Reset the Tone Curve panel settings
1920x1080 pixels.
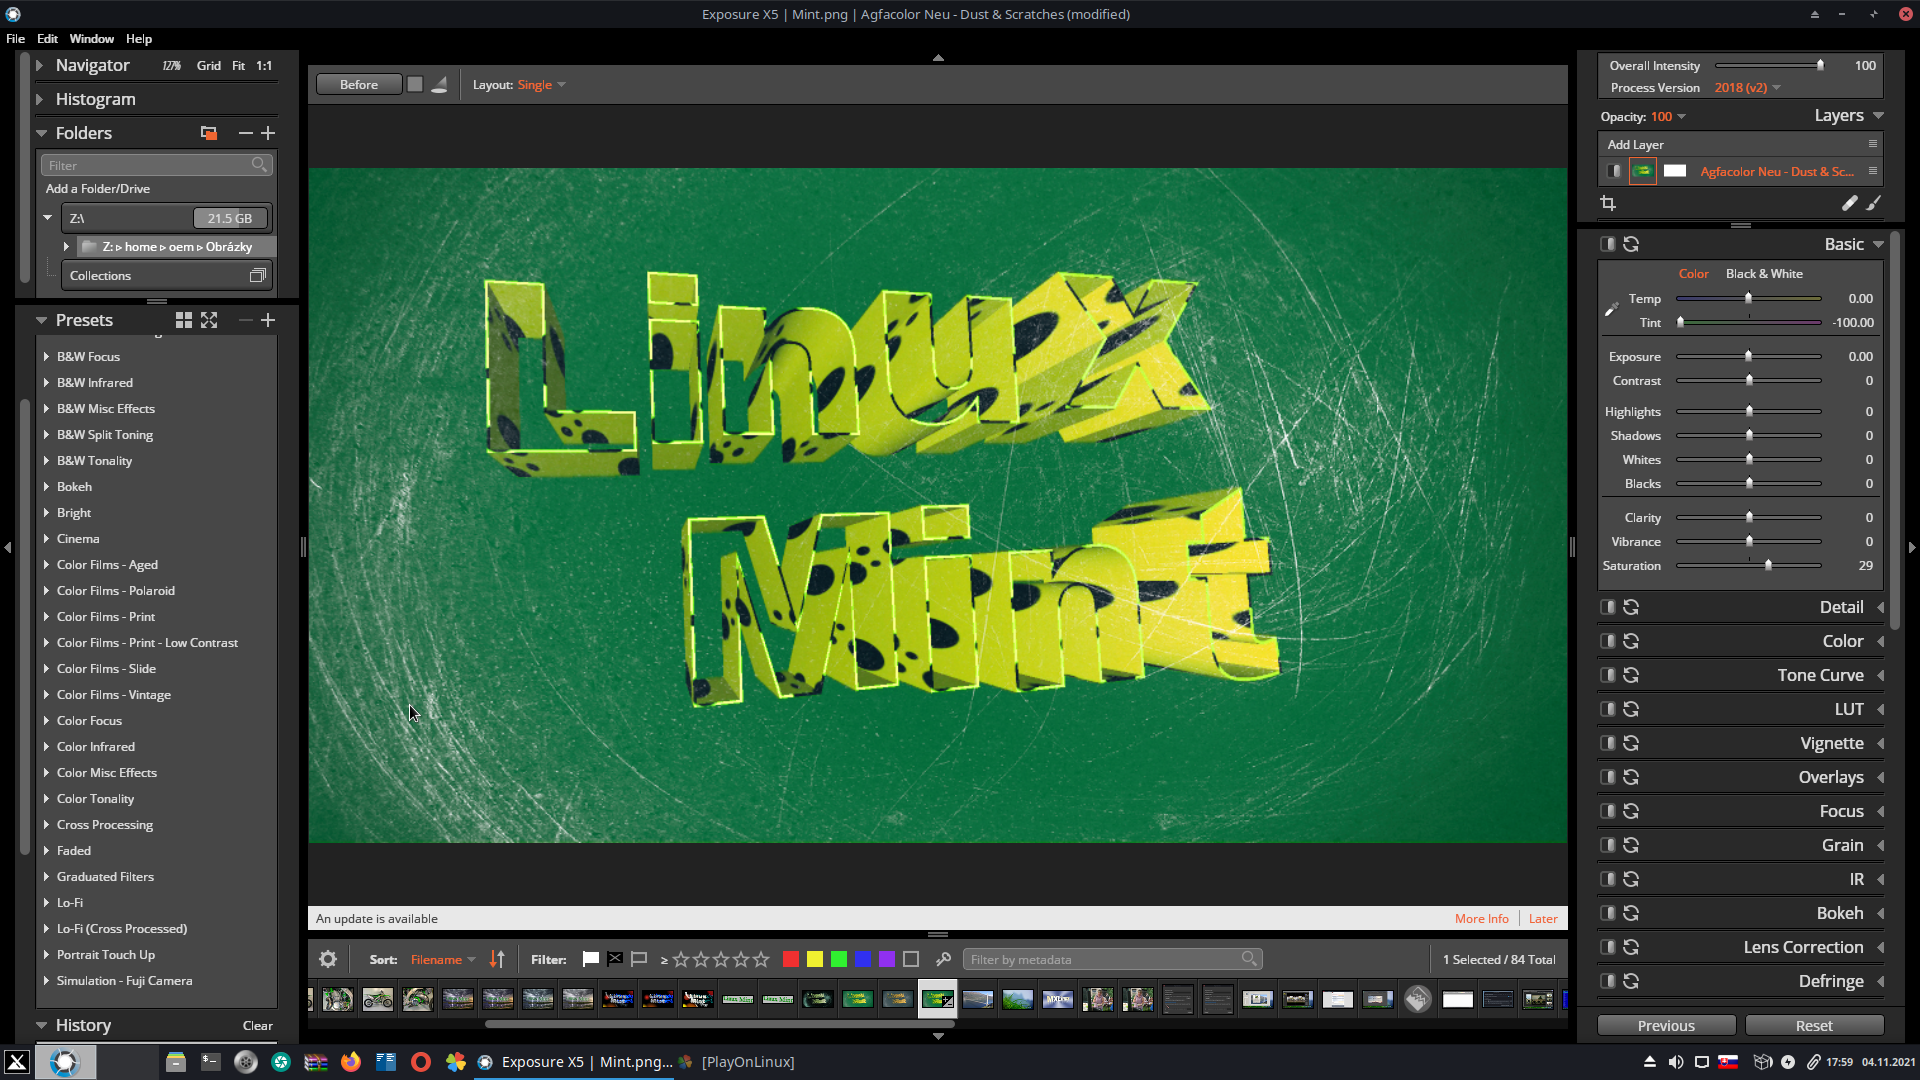pyautogui.click(x=1631, y=675)
